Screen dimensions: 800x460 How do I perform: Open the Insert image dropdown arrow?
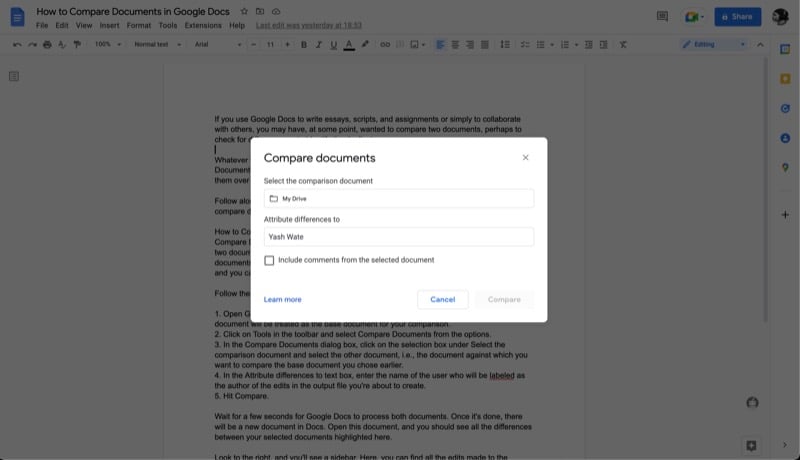click(423, 45)
